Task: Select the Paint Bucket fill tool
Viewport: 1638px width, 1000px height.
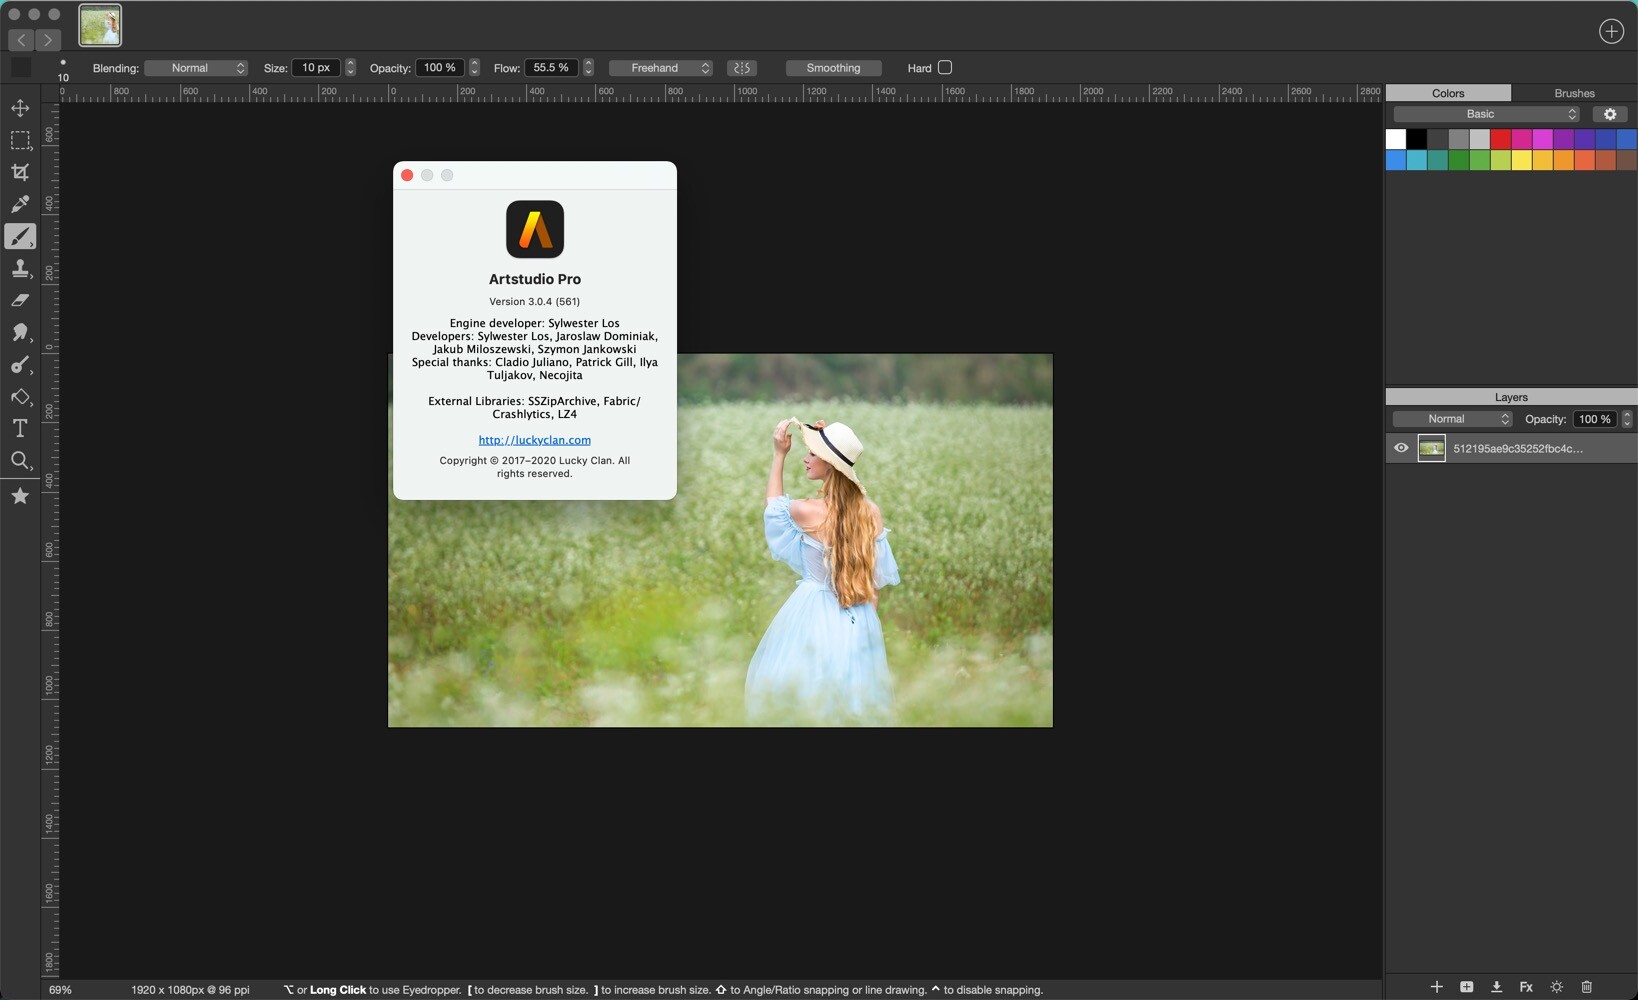Action: (x=20, y=397)
